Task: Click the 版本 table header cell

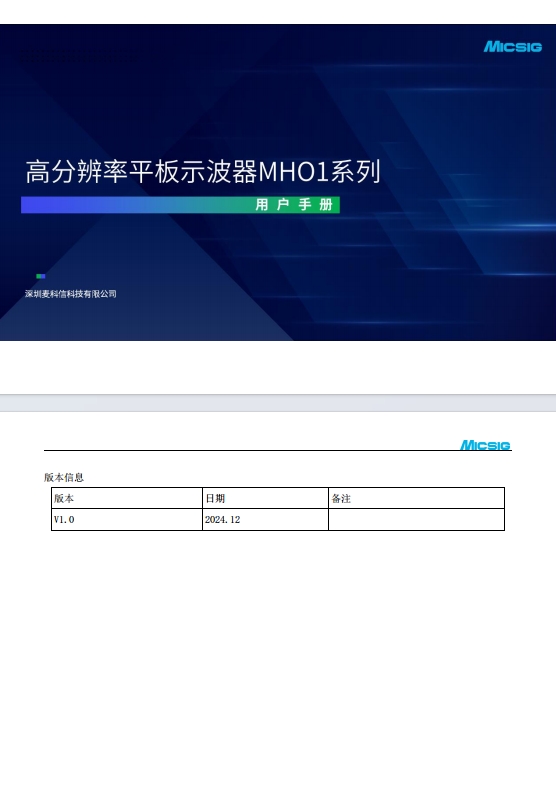Action: click(127, 498)
